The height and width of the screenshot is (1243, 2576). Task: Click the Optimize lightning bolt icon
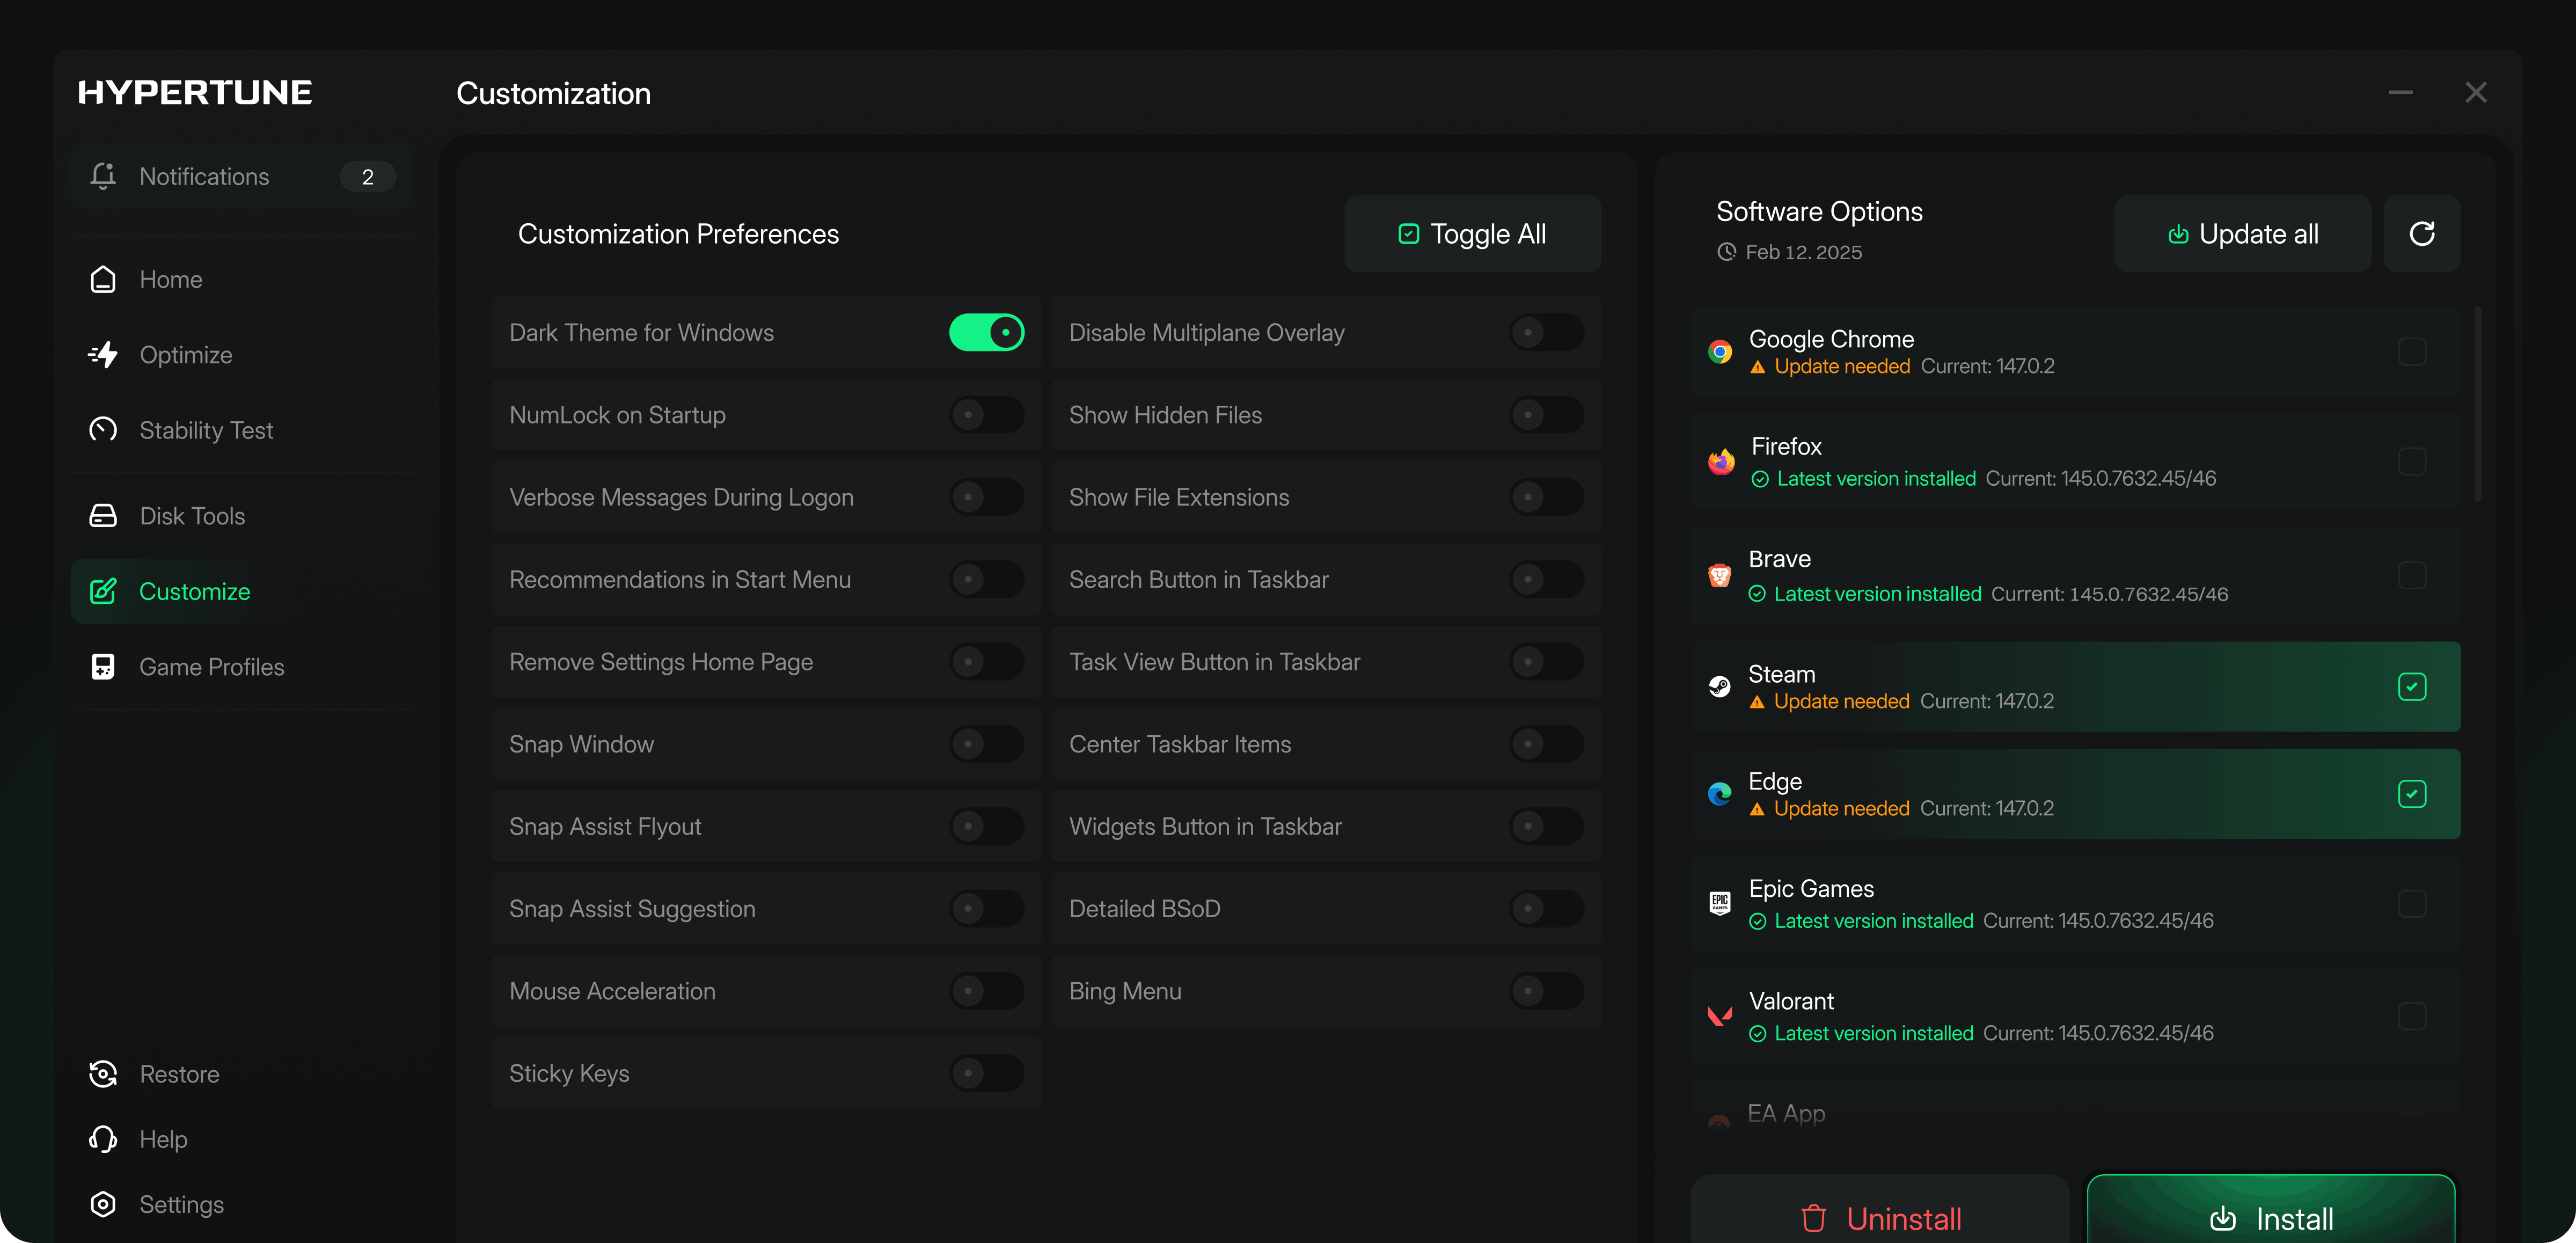pos(103,355)
